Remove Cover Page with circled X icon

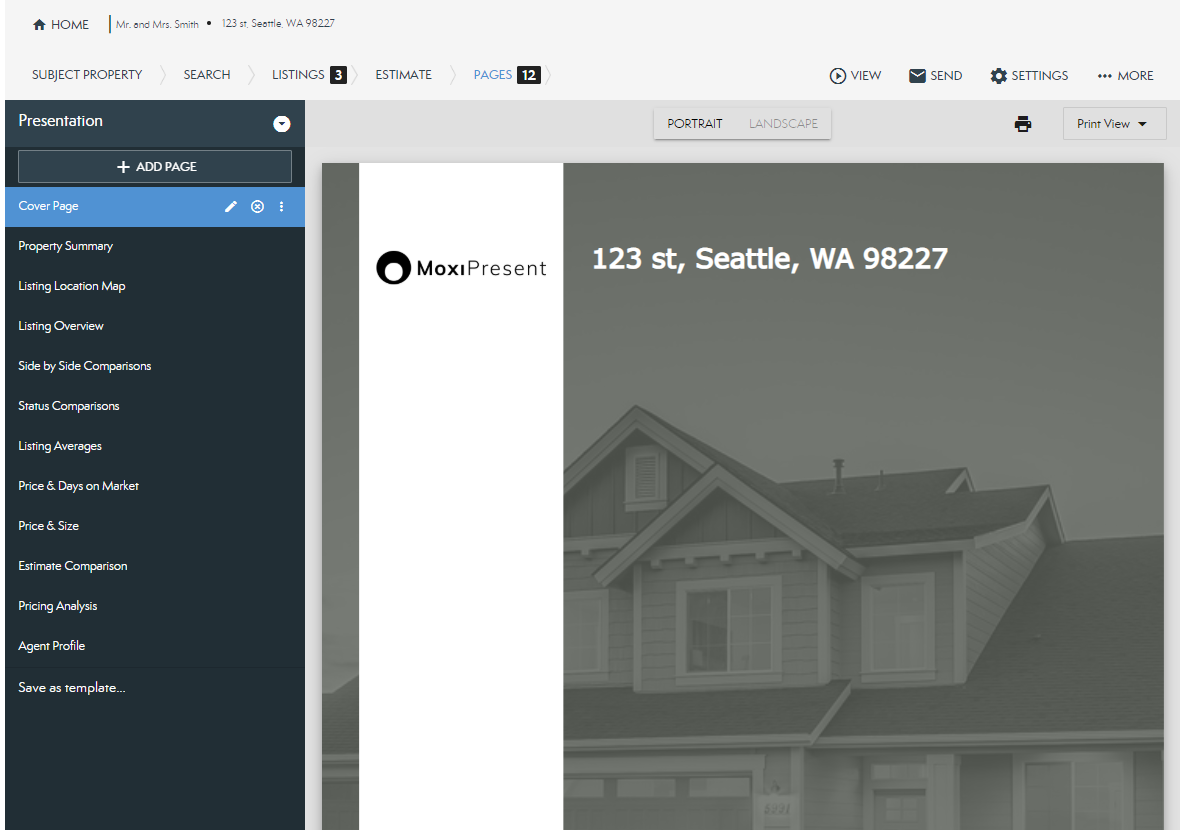pos(257,206)
